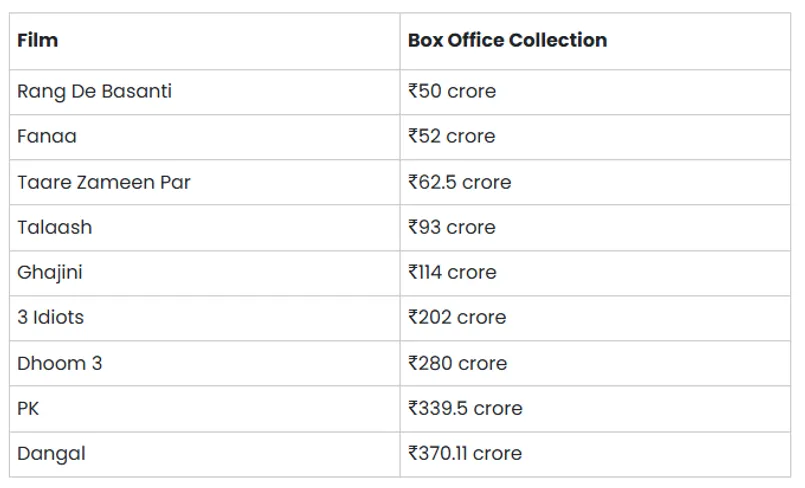
Task: Select the Ghajini film cell
Action: pyautogui.click(x=50, y=272)
